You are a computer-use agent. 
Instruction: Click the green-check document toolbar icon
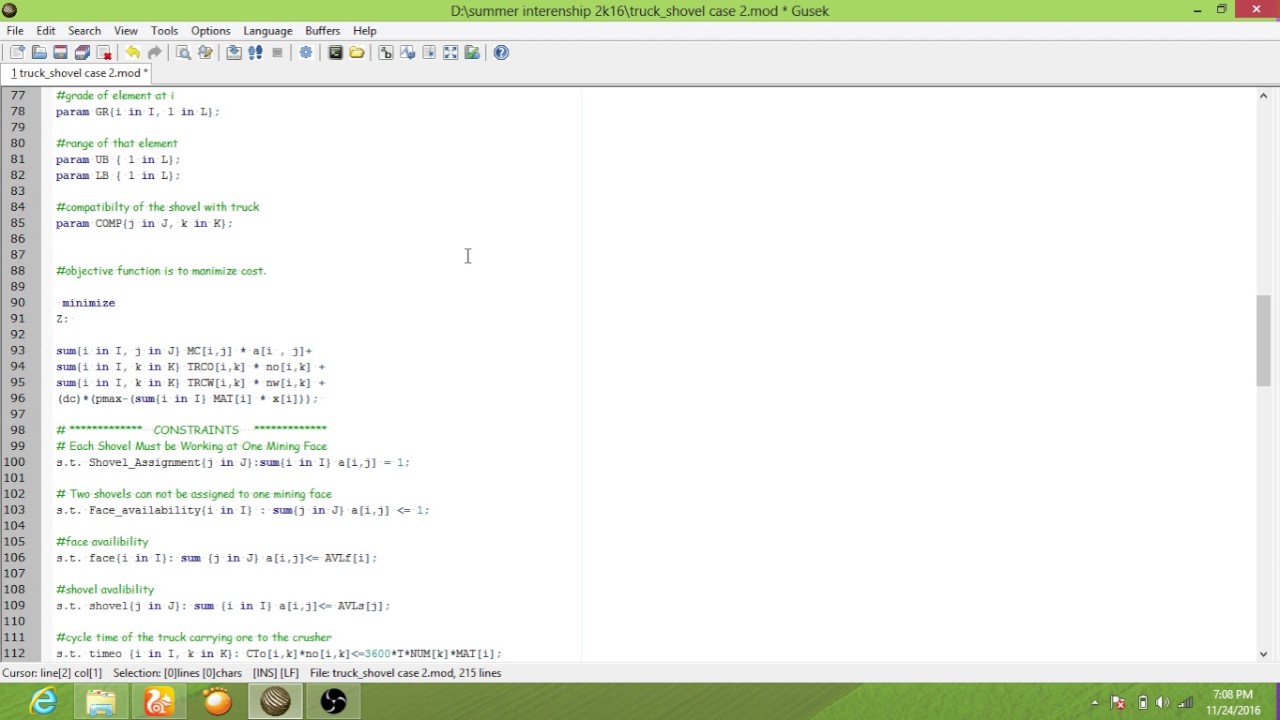pos(472,53)
